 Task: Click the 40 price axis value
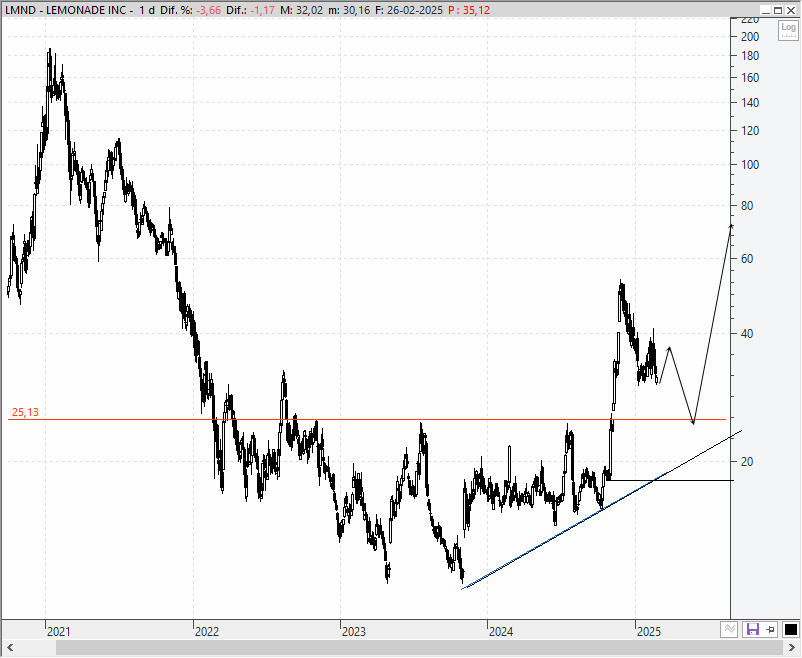pos(747,334)
